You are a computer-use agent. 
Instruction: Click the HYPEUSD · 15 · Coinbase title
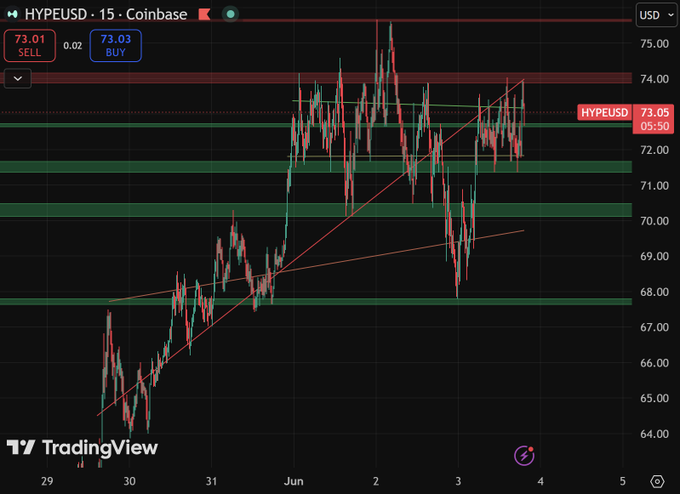(106, 14)
